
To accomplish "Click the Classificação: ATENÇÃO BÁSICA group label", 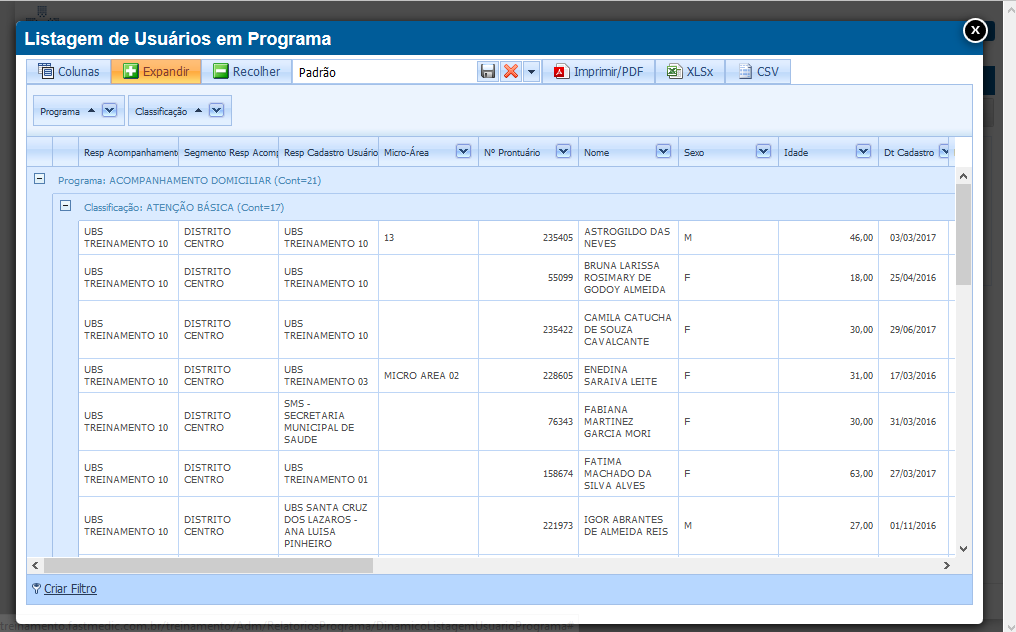I will pos(184,207).
